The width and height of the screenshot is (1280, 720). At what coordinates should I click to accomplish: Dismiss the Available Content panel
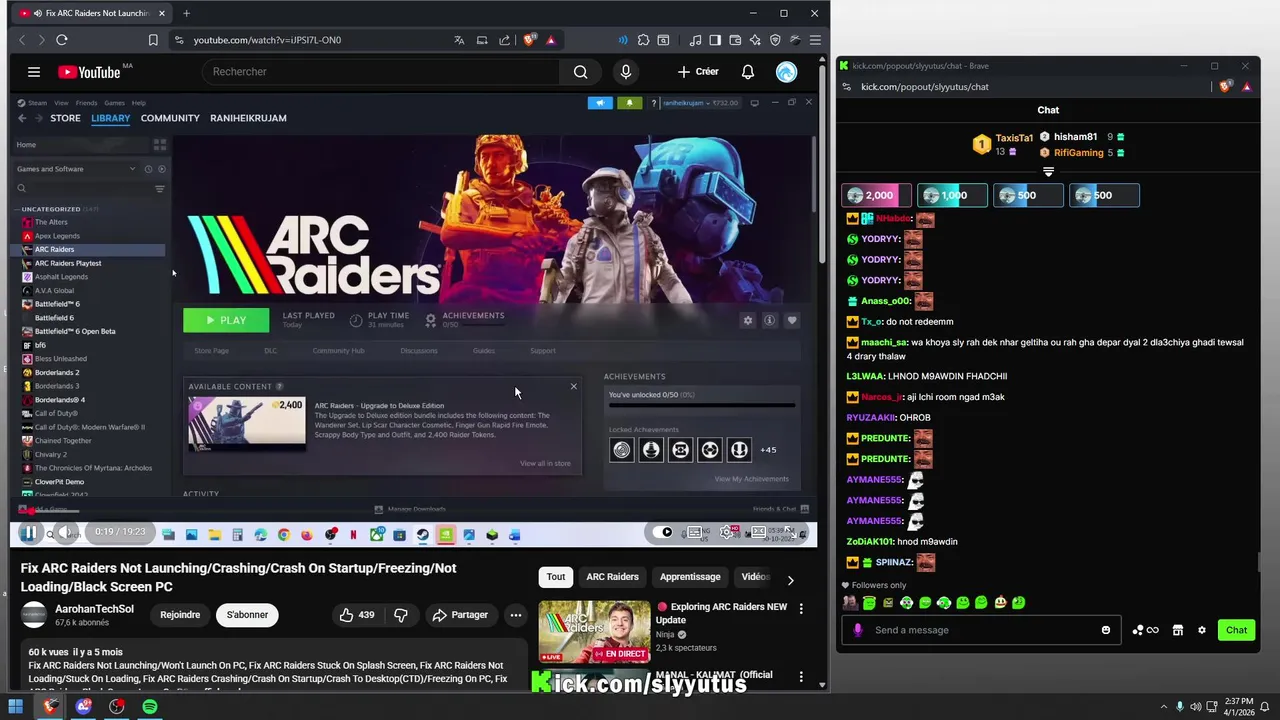click(x=573, y=386)
